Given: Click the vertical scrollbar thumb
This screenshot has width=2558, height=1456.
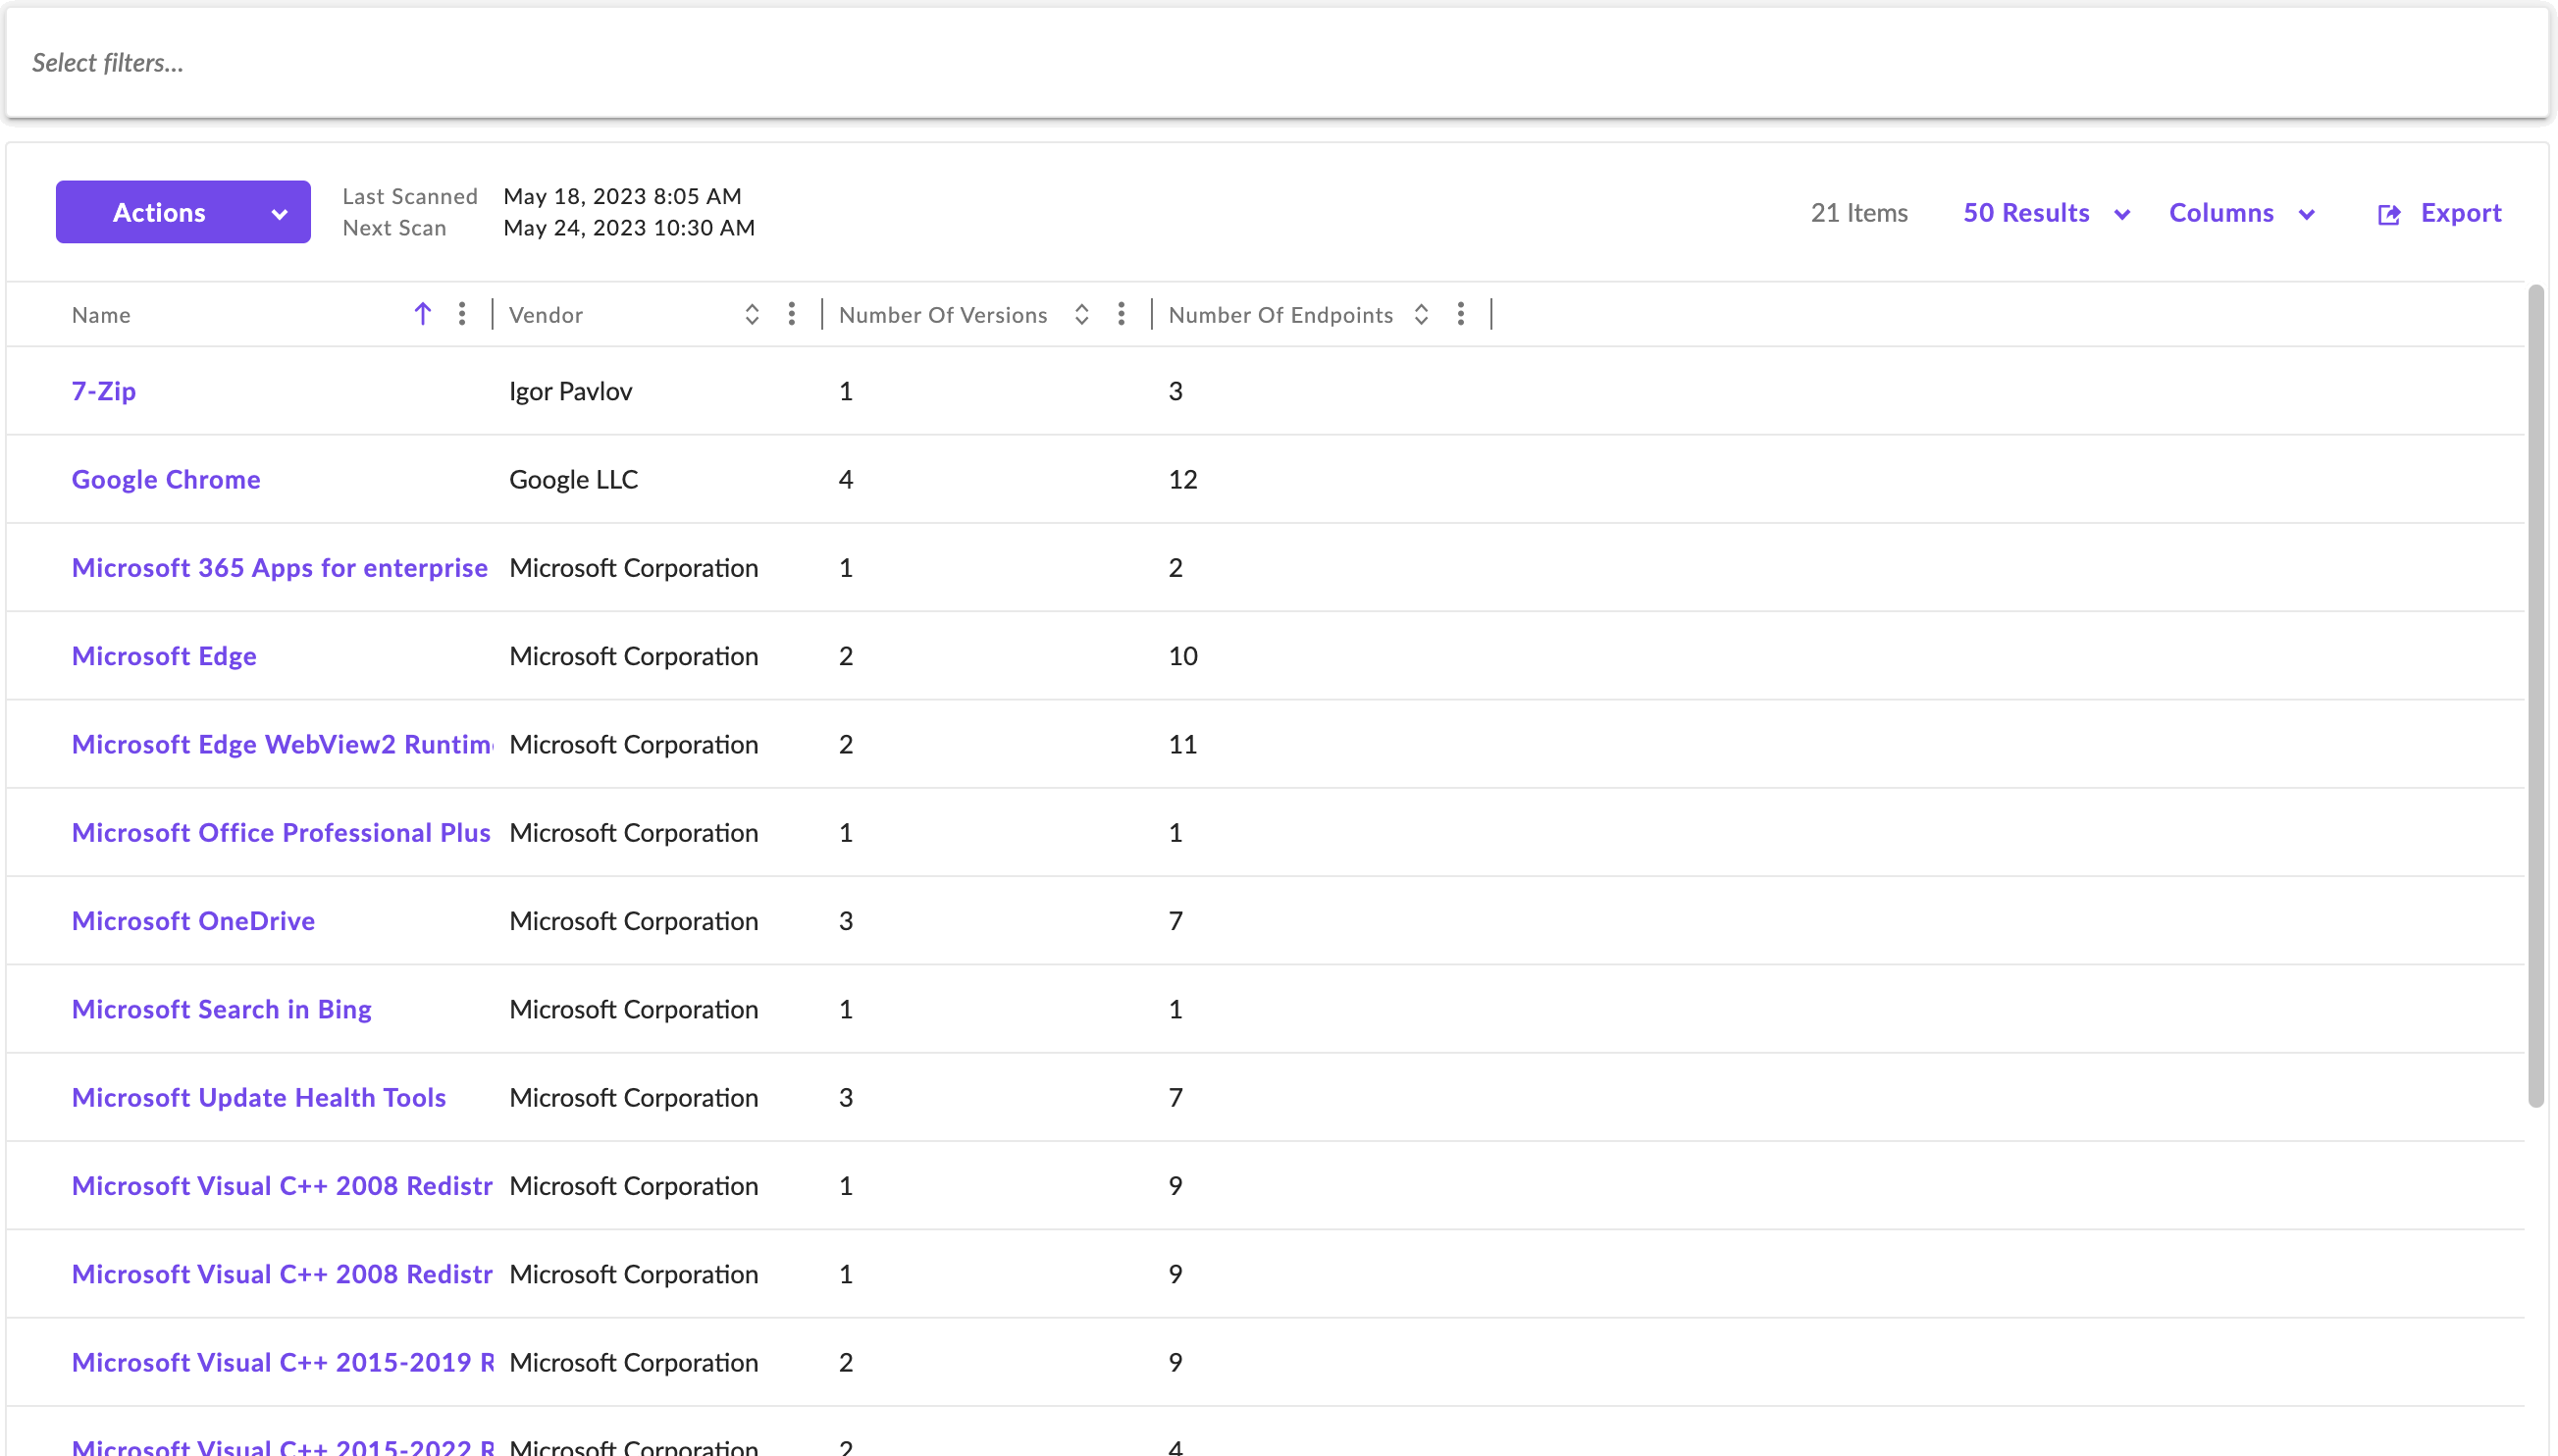Looking at the screenshot, I should click(x=2534, y=695).
